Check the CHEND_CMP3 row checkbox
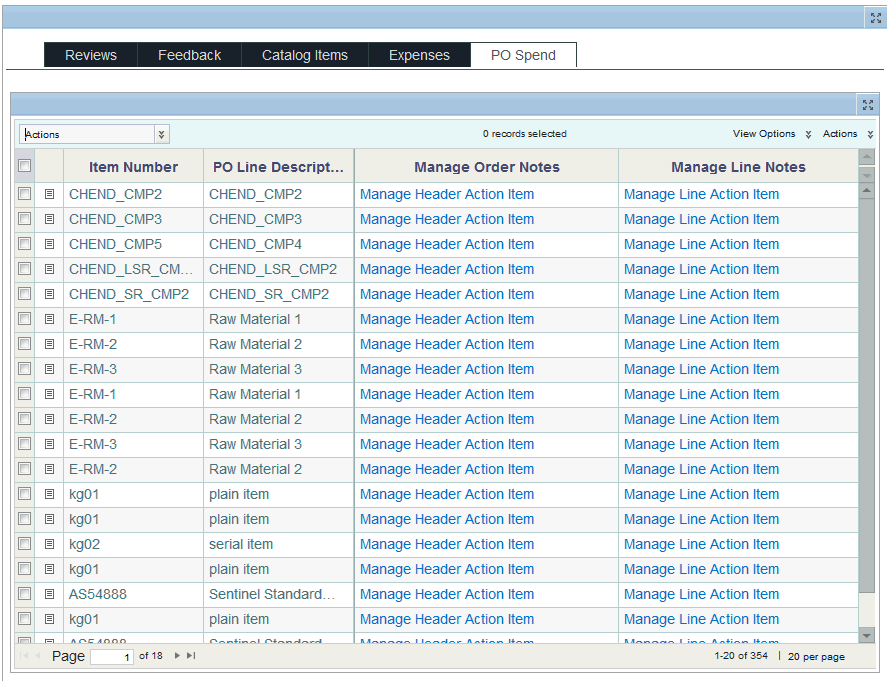 tap(24, 219)
